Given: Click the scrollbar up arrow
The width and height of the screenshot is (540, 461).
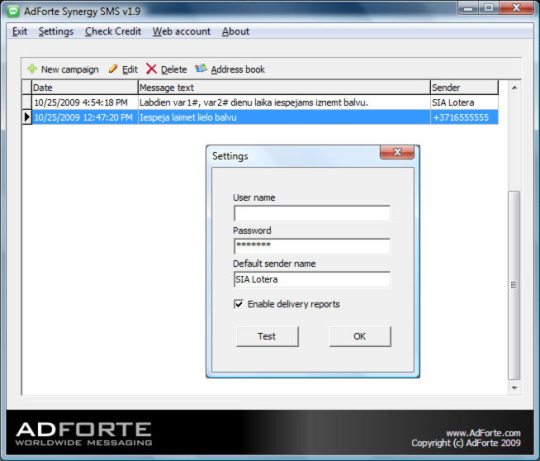Looking at the screenshot, I should [x=514, y=88].
